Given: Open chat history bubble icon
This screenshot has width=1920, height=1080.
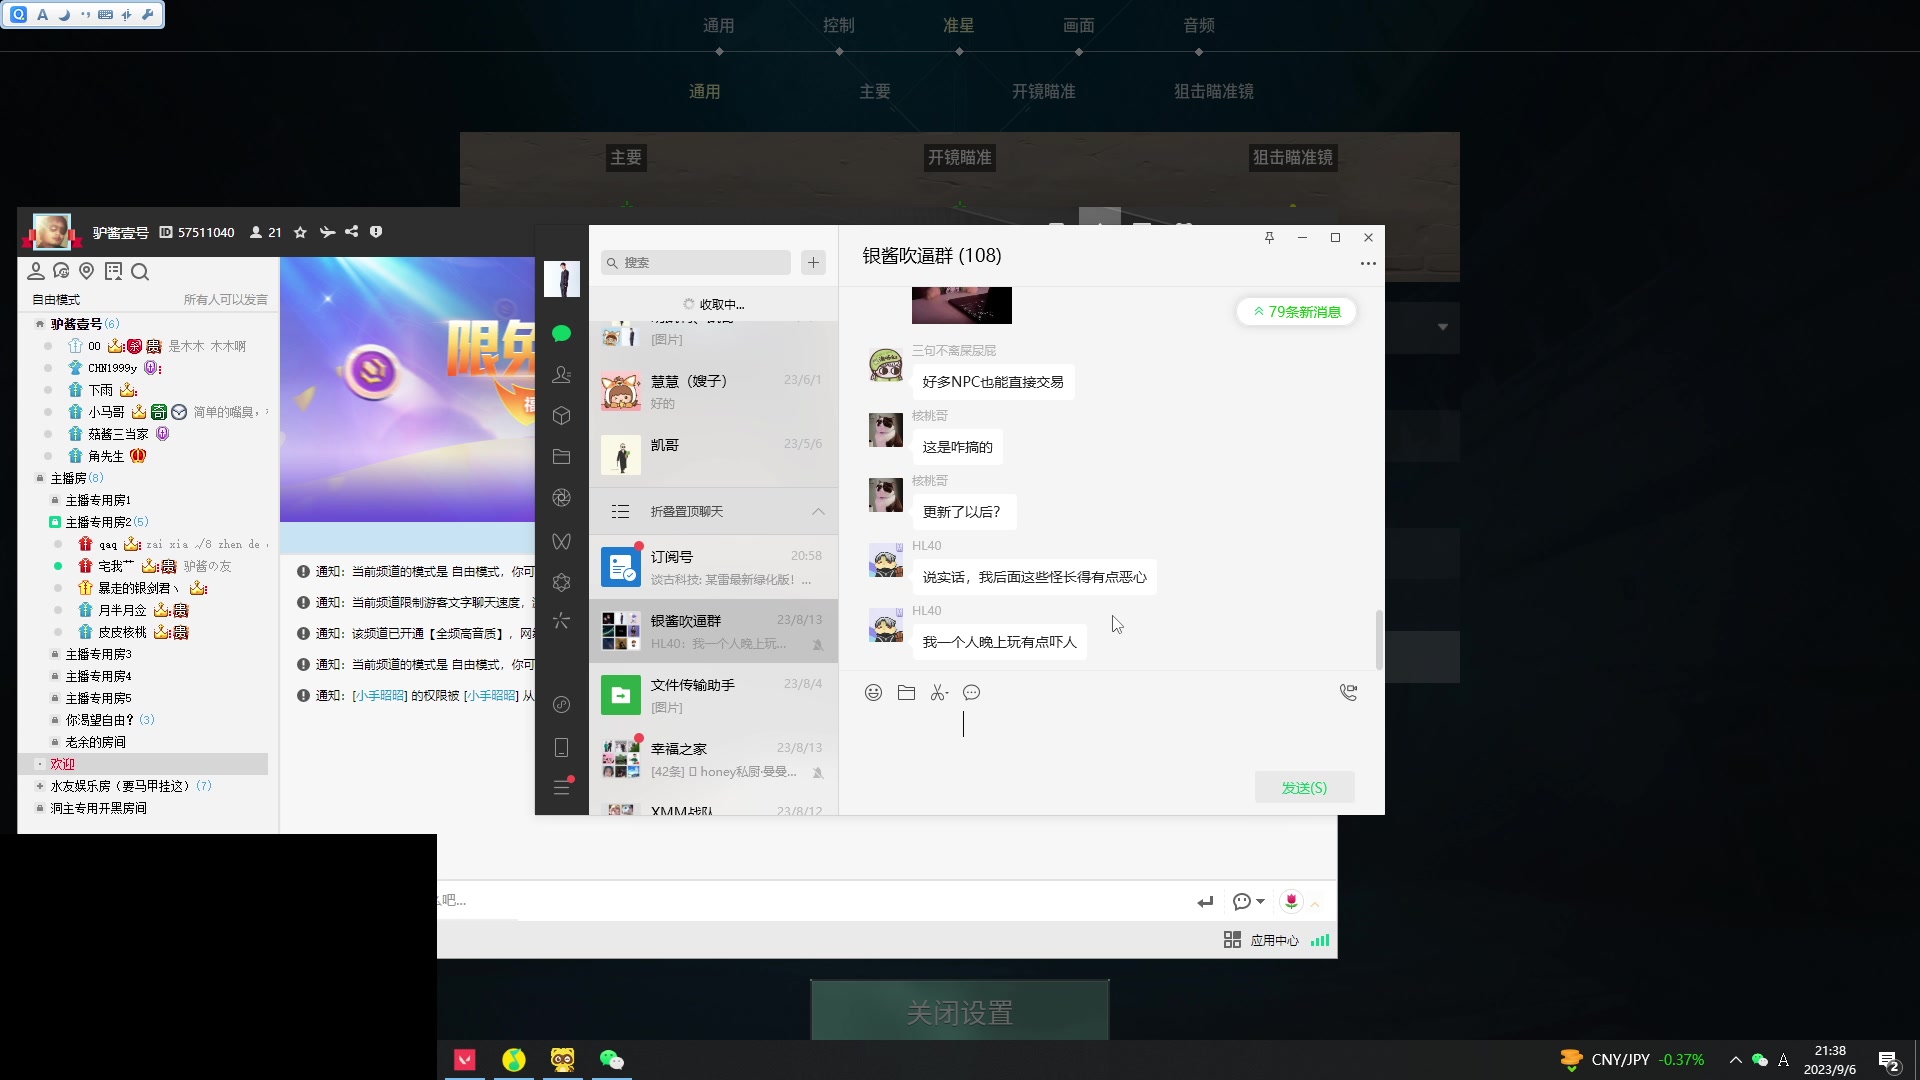Looking at the screenshot, I should coord(971,693).
